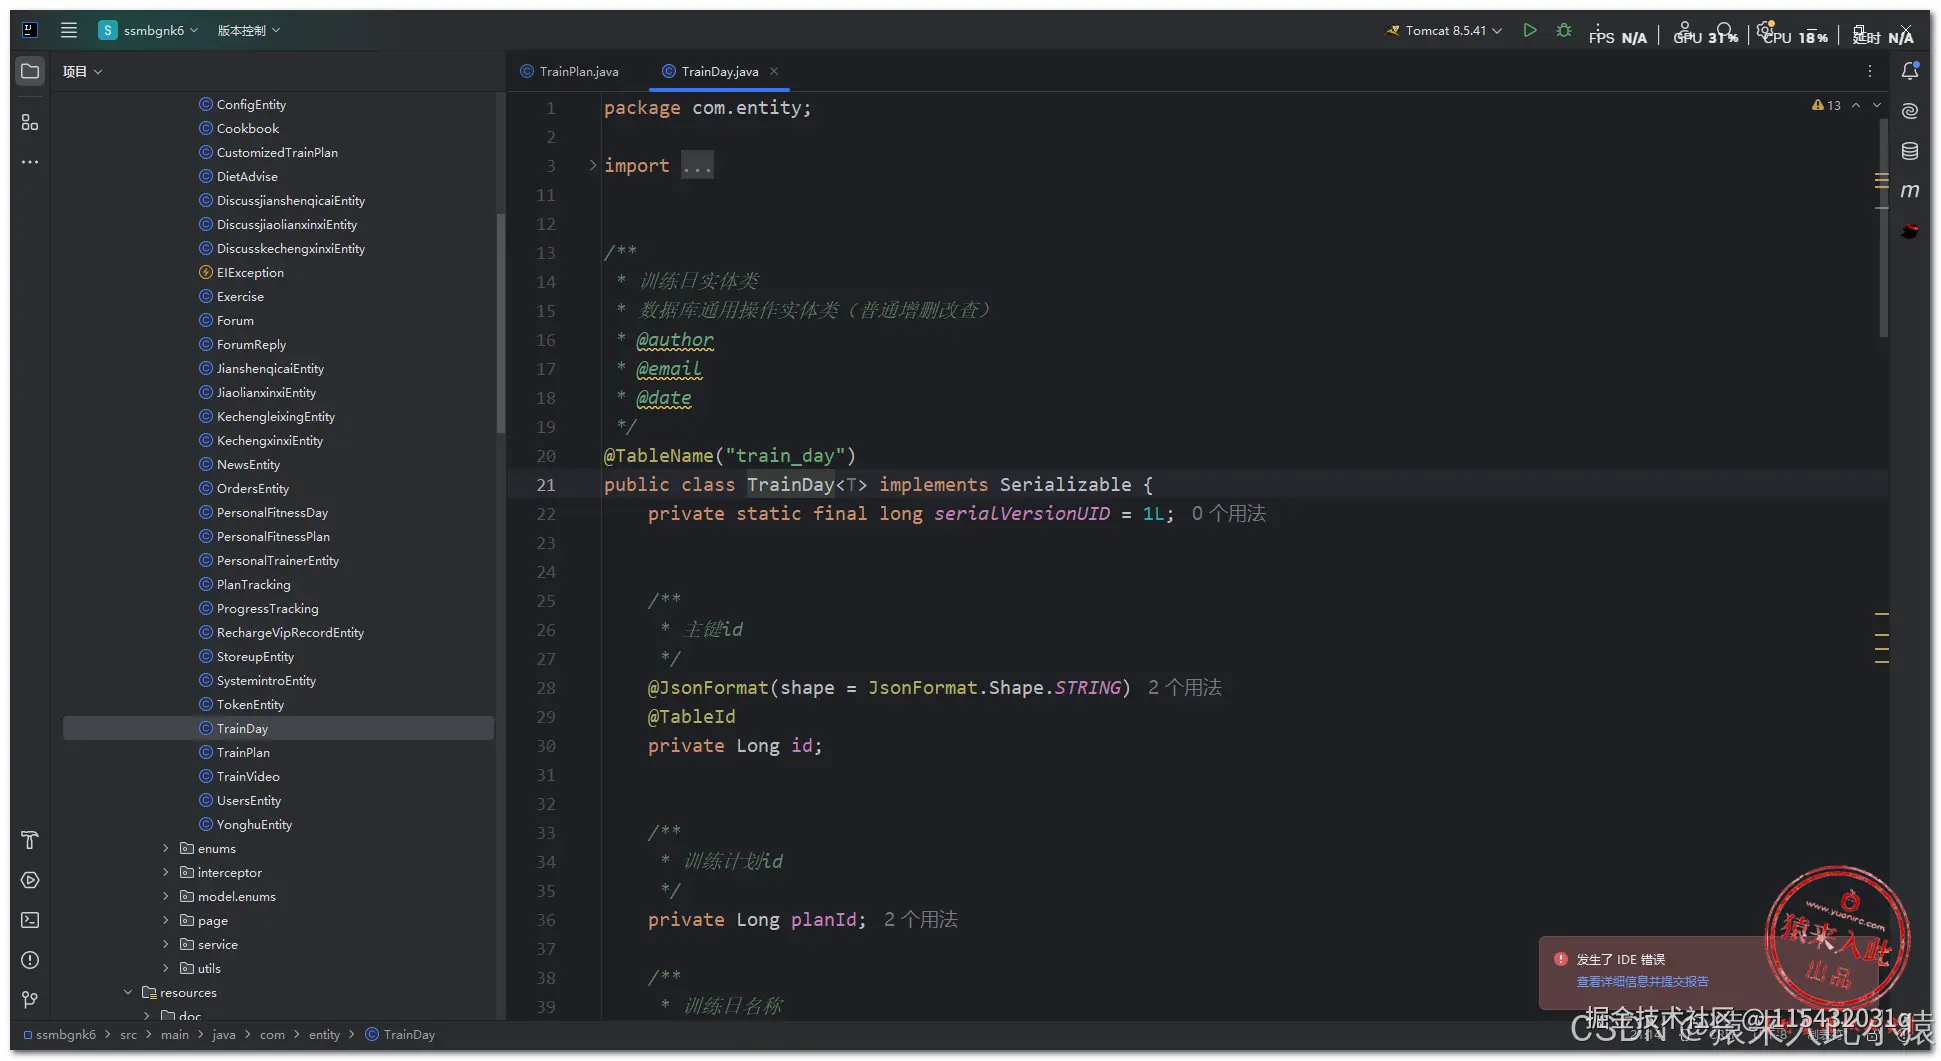
Task: Expand the folded import block
Action: pyautogui.click(x=593, y=165)
